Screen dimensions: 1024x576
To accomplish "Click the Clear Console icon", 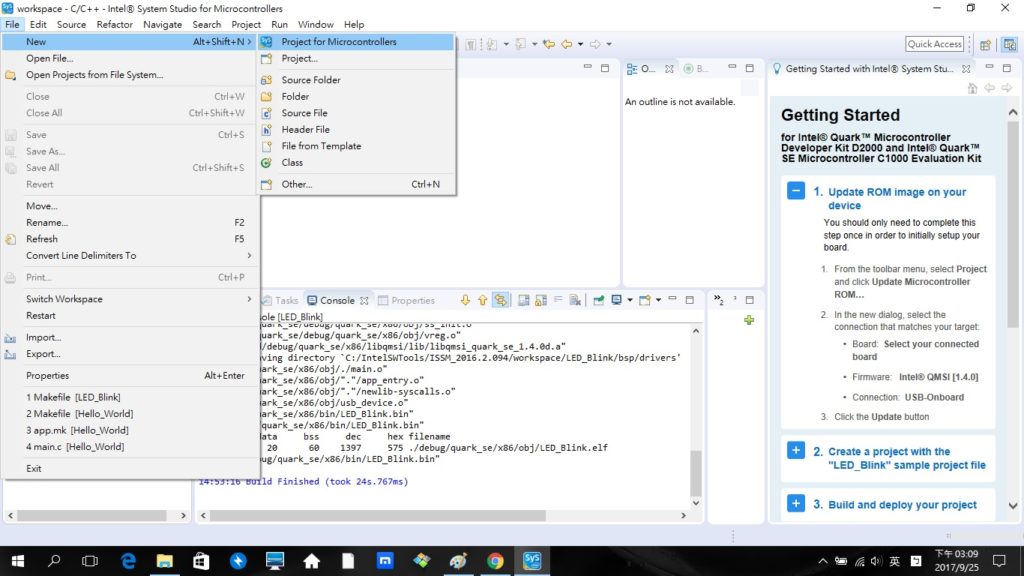I will tap(575, 300).
